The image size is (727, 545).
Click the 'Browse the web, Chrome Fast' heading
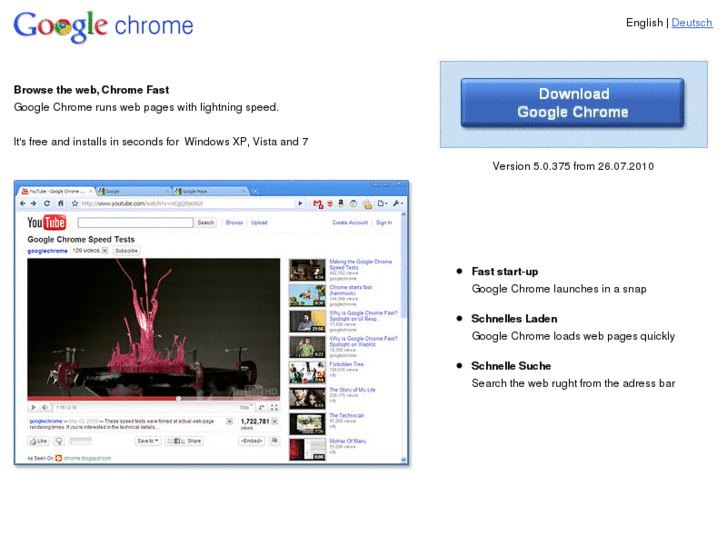point(91,90)
